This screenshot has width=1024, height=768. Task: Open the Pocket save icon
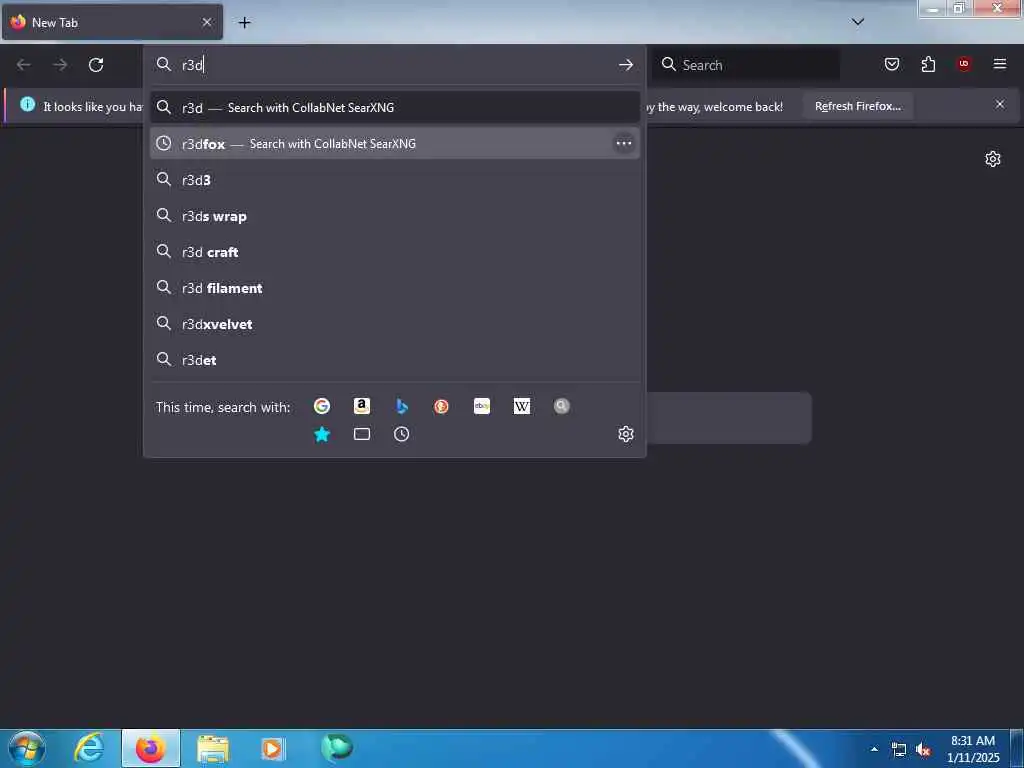pos(892,64)
